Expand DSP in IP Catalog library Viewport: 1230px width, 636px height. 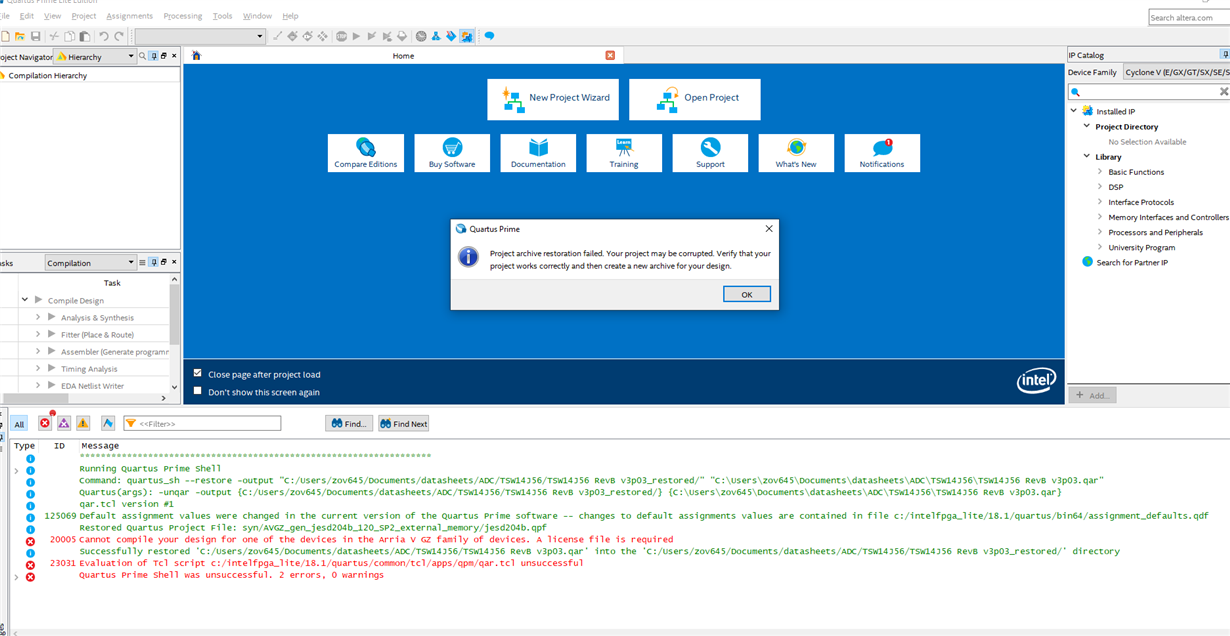[1100, 187]
